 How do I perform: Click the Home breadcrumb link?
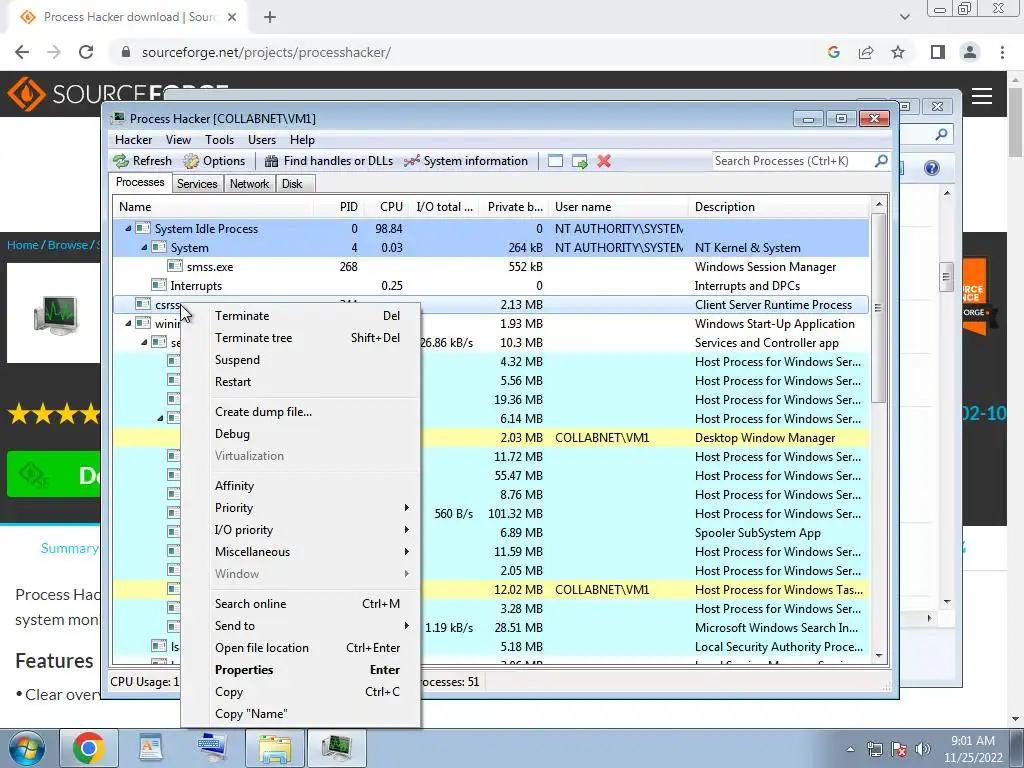coord(23,245)
